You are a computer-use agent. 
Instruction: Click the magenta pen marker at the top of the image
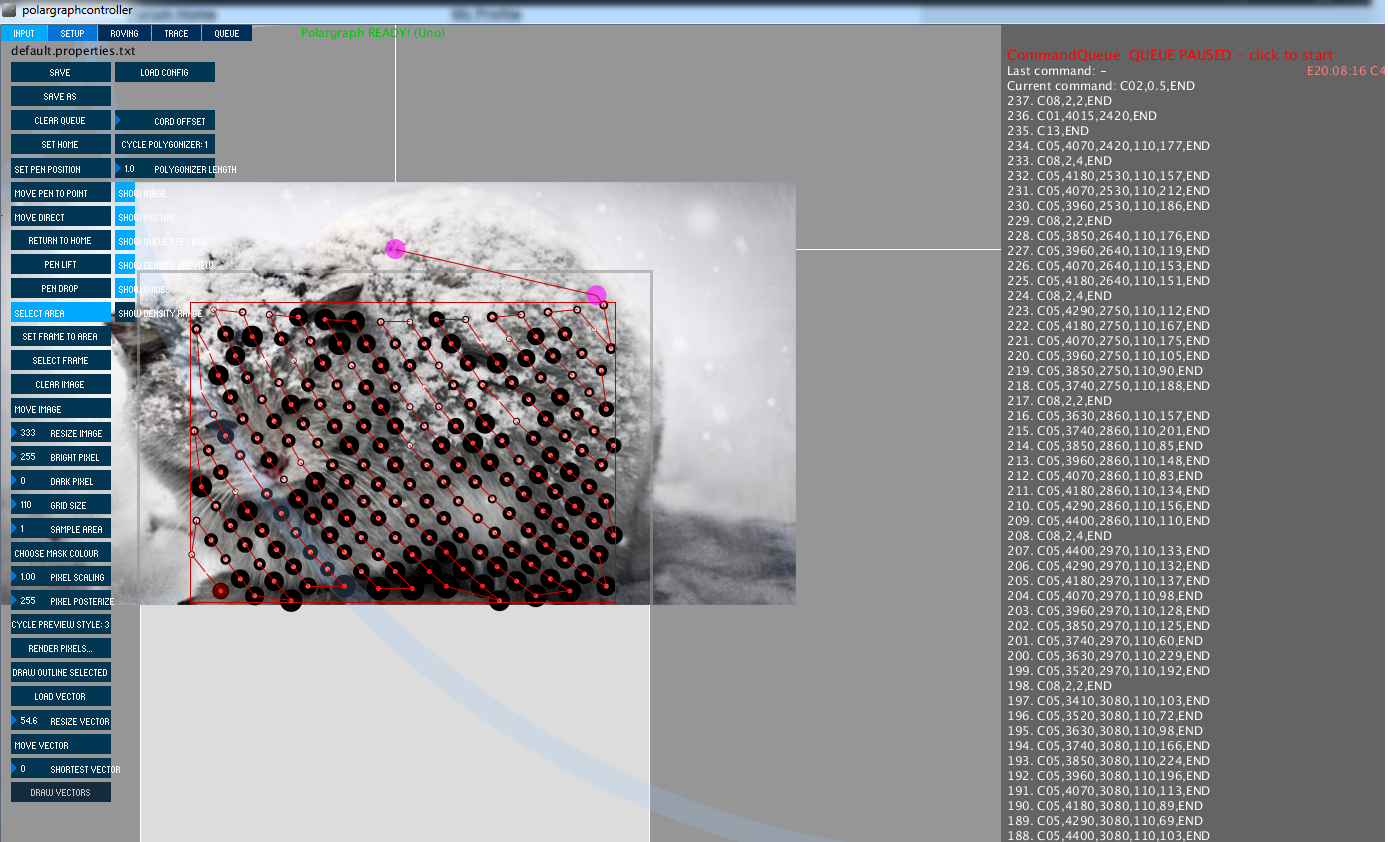[395, 248]
